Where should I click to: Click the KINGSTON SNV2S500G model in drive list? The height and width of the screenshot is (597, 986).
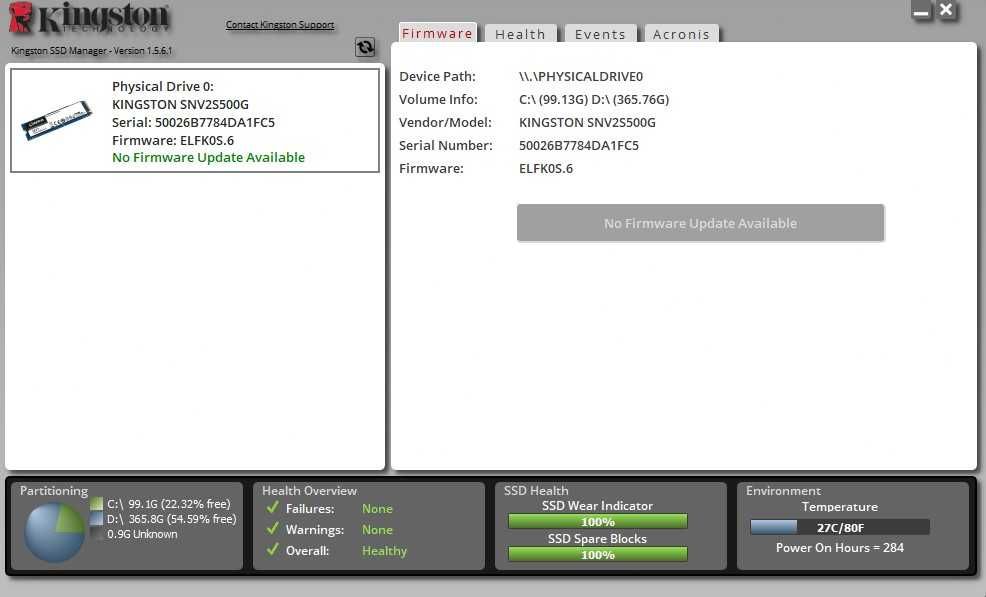point(180,104)
